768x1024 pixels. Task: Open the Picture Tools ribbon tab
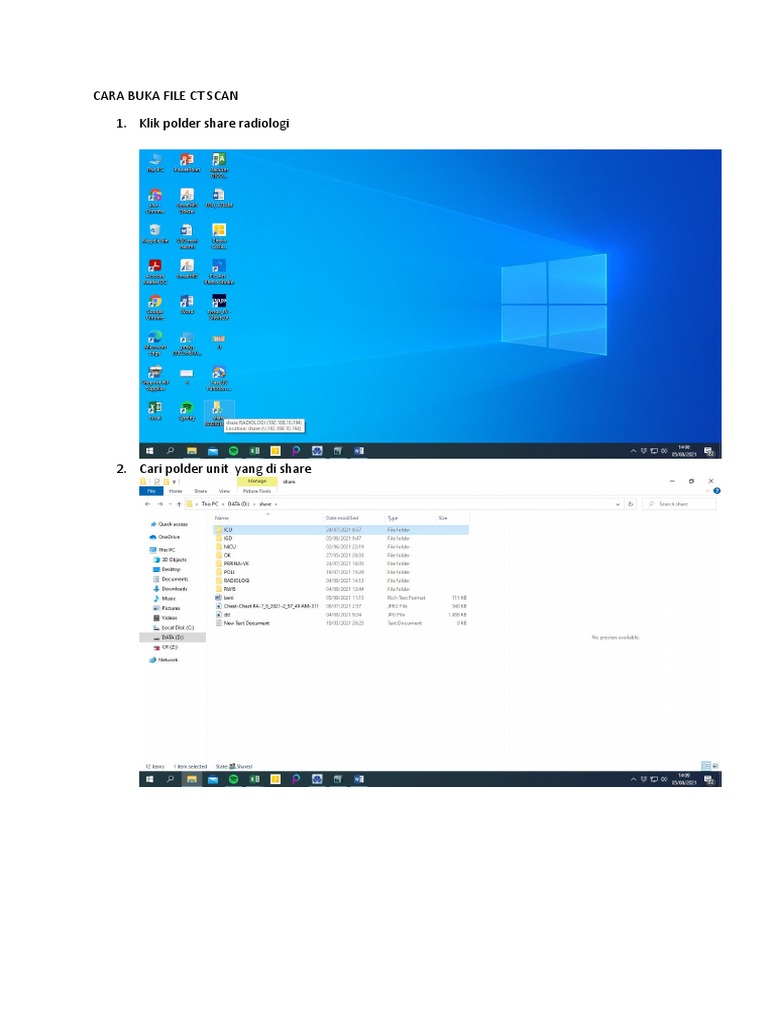point(257,491)
